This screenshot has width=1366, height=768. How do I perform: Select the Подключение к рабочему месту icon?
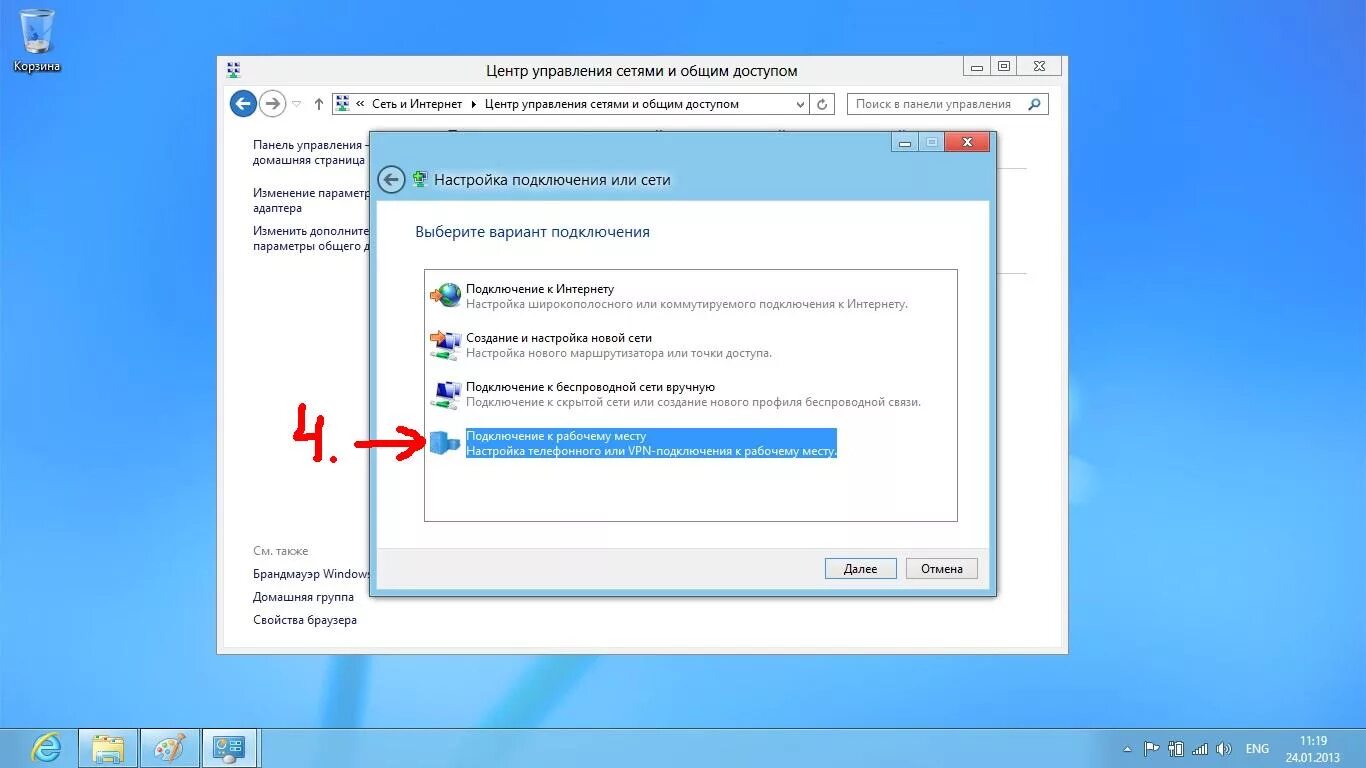point(445,444)
